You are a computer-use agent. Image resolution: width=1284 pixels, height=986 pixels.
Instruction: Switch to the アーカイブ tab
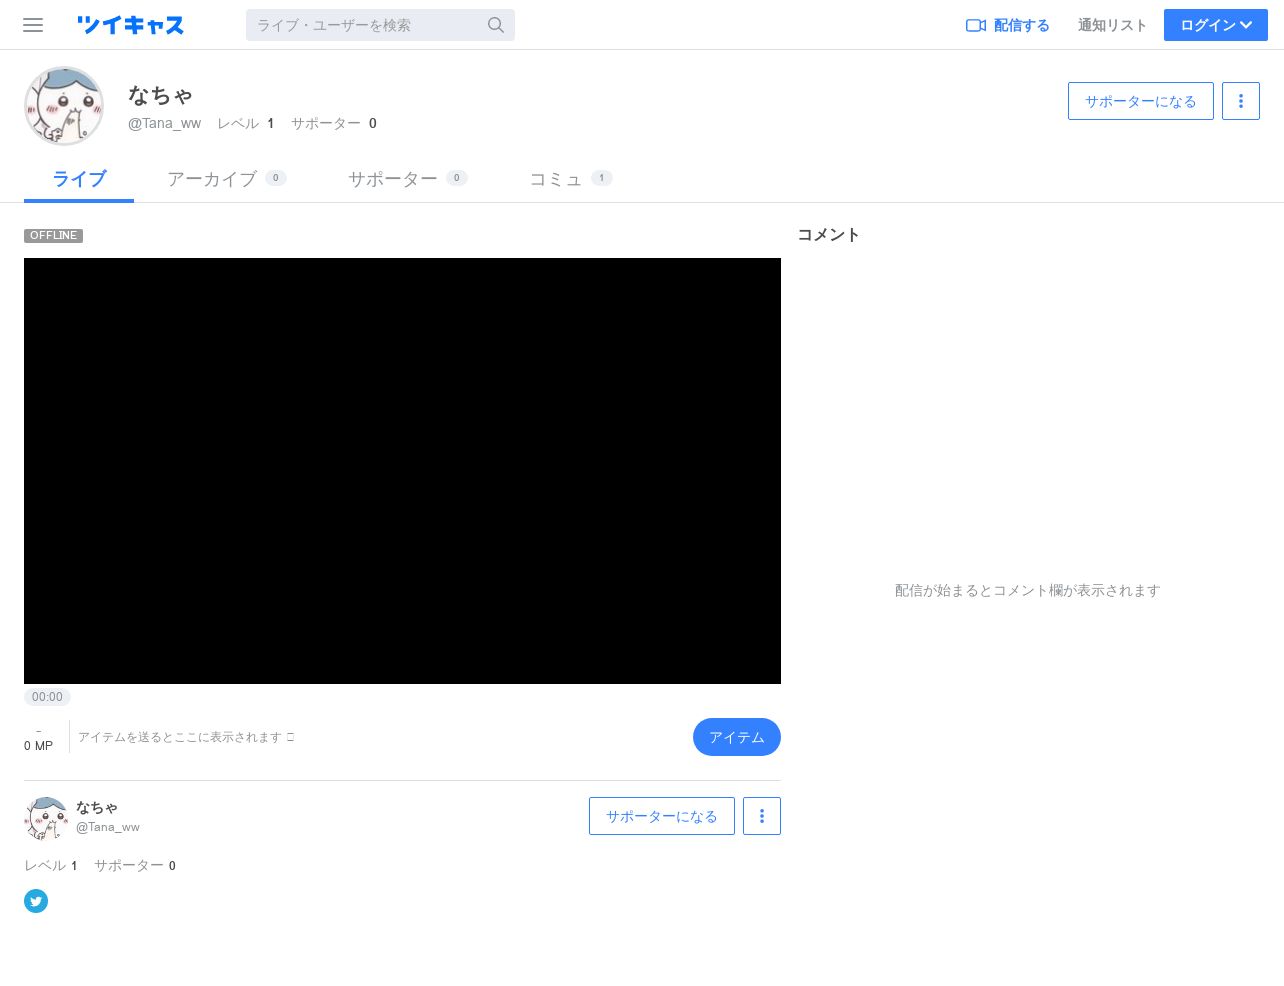[227, 179]
